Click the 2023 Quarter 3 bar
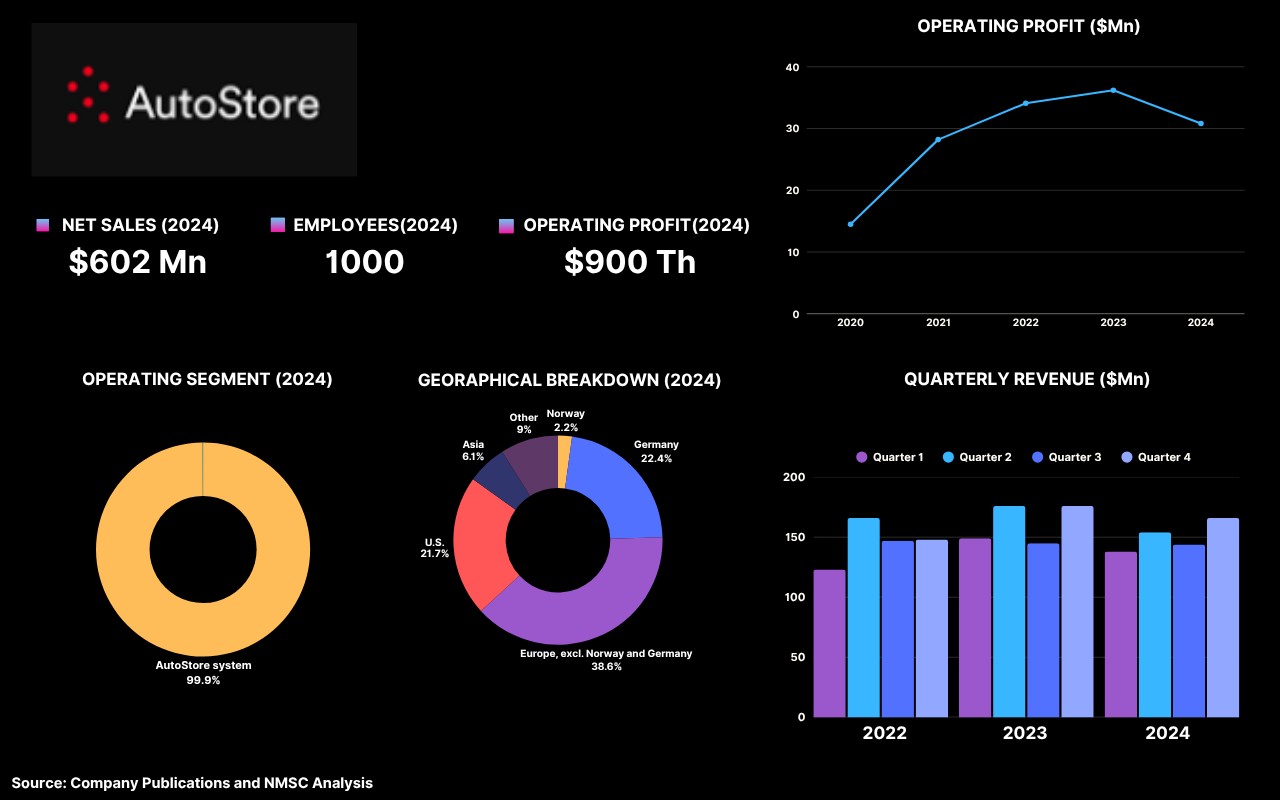1280x800 pixels. (1043, 630)
